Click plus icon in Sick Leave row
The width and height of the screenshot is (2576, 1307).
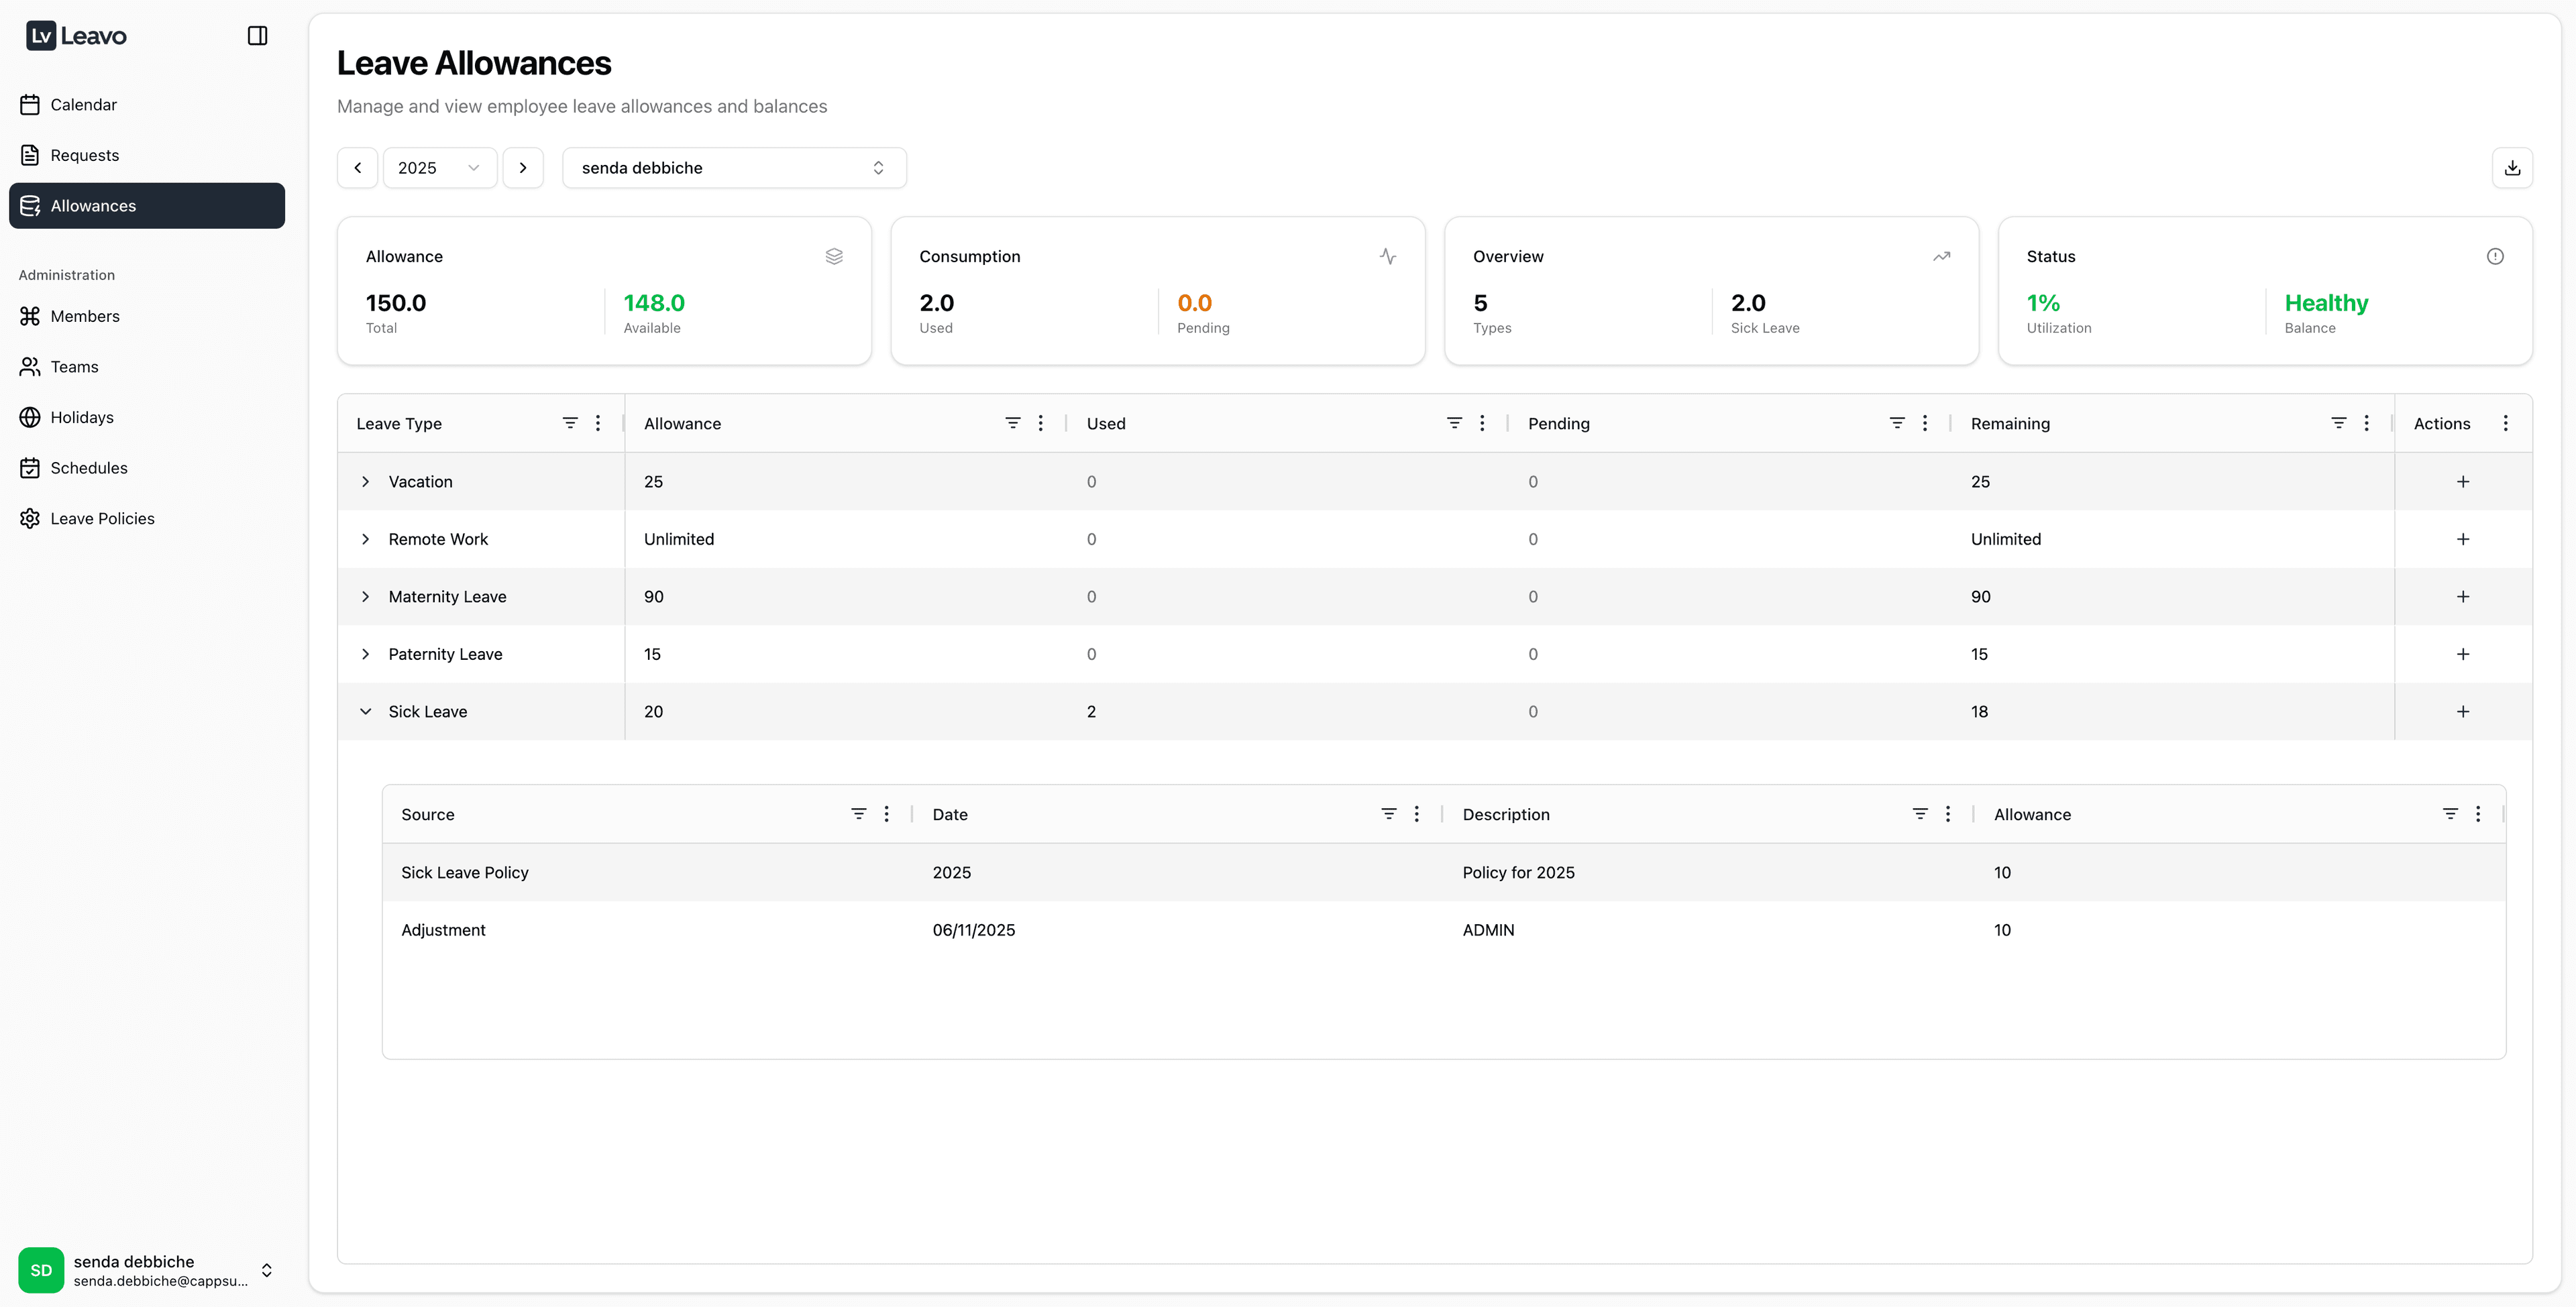(x=2463, y=712)
